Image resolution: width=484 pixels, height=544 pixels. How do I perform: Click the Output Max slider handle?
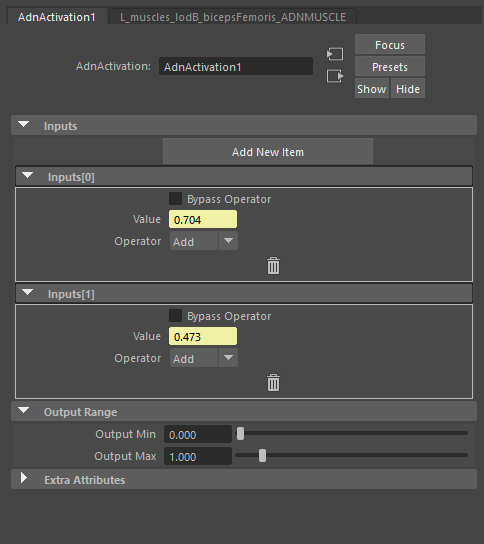[x=263, y=456]
